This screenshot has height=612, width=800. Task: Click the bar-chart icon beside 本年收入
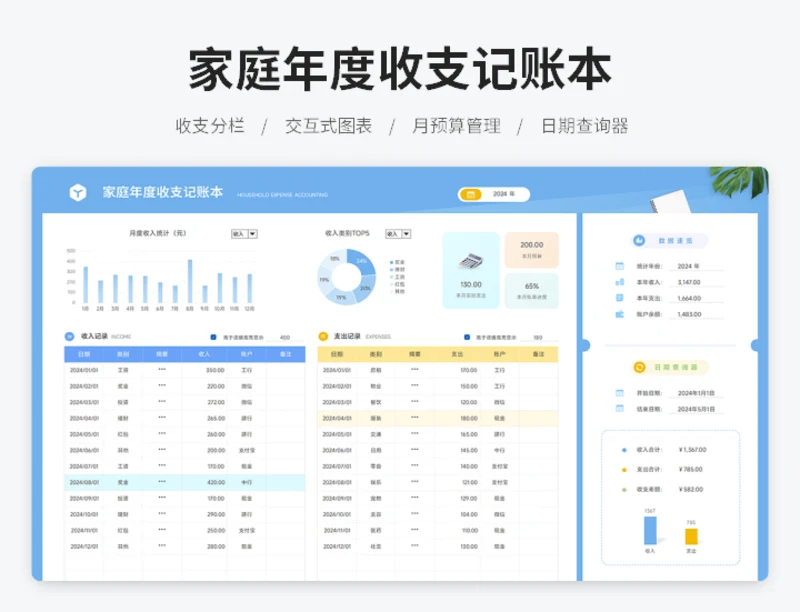tap(619, 282)
